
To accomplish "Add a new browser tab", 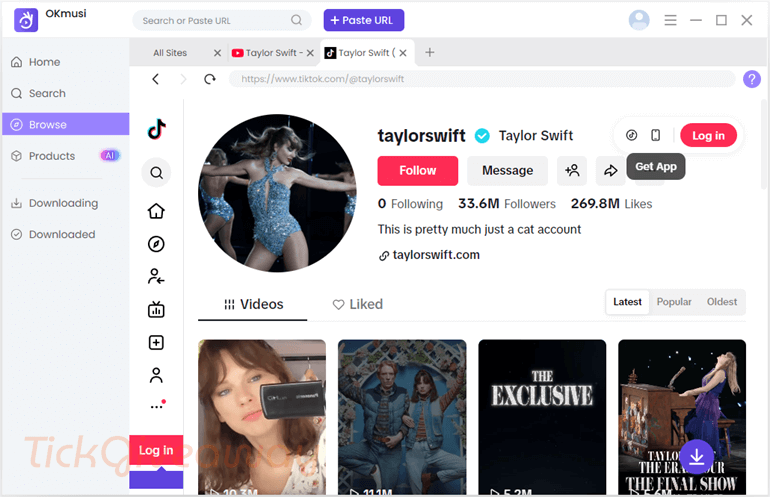I will pyautogui.click(x=430, y=52).
